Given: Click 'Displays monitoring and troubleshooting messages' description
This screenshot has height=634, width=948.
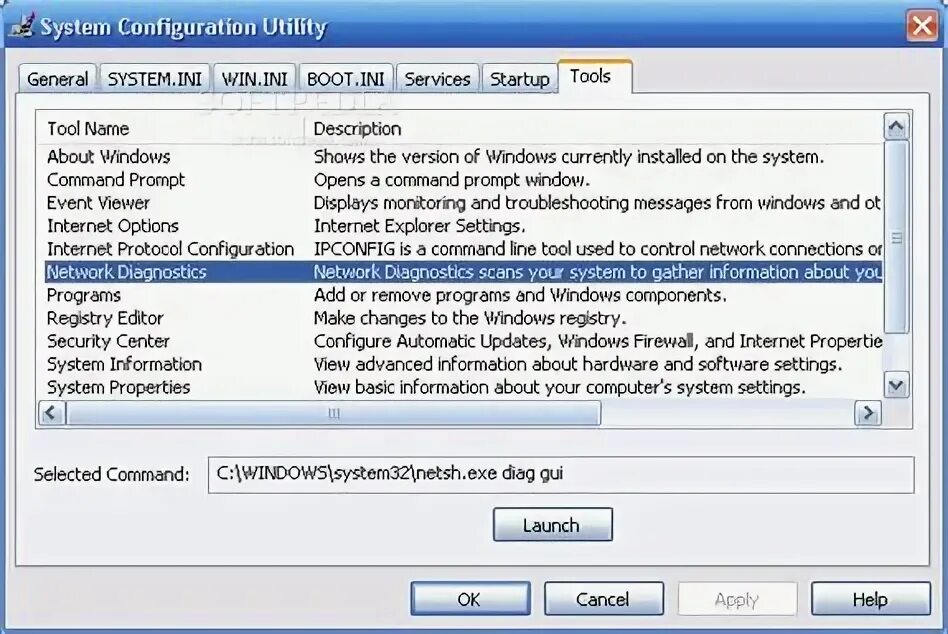Looking at the screenshot, I should pos(597,203).
